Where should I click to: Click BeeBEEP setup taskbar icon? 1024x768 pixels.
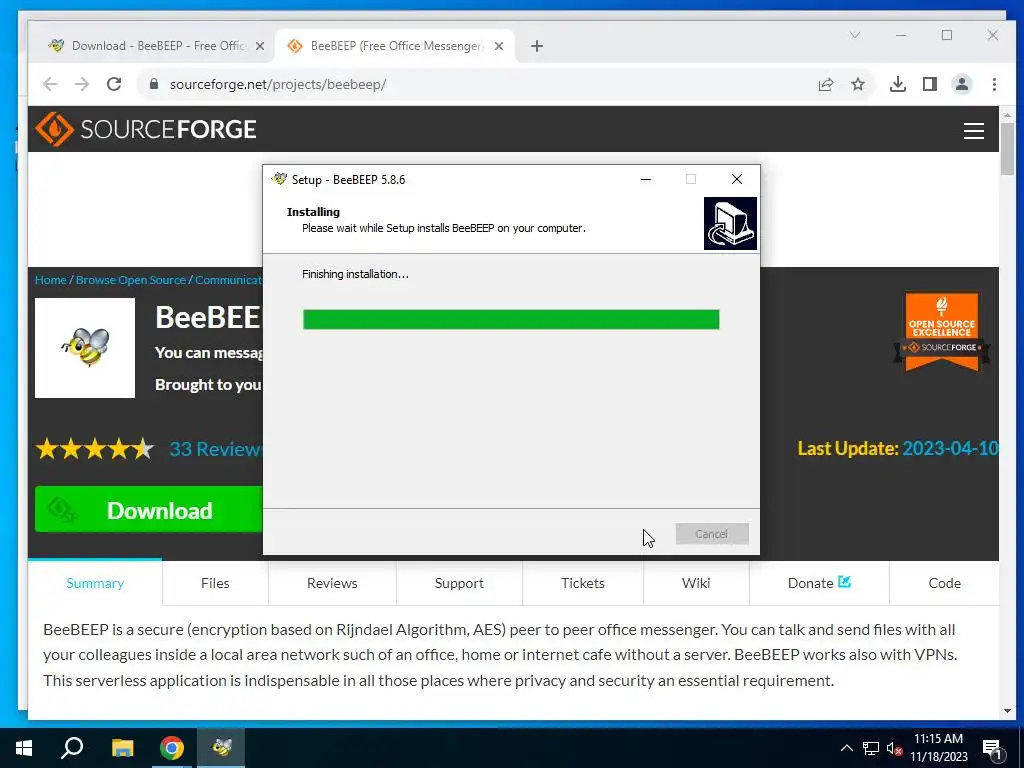pos(222,748)
